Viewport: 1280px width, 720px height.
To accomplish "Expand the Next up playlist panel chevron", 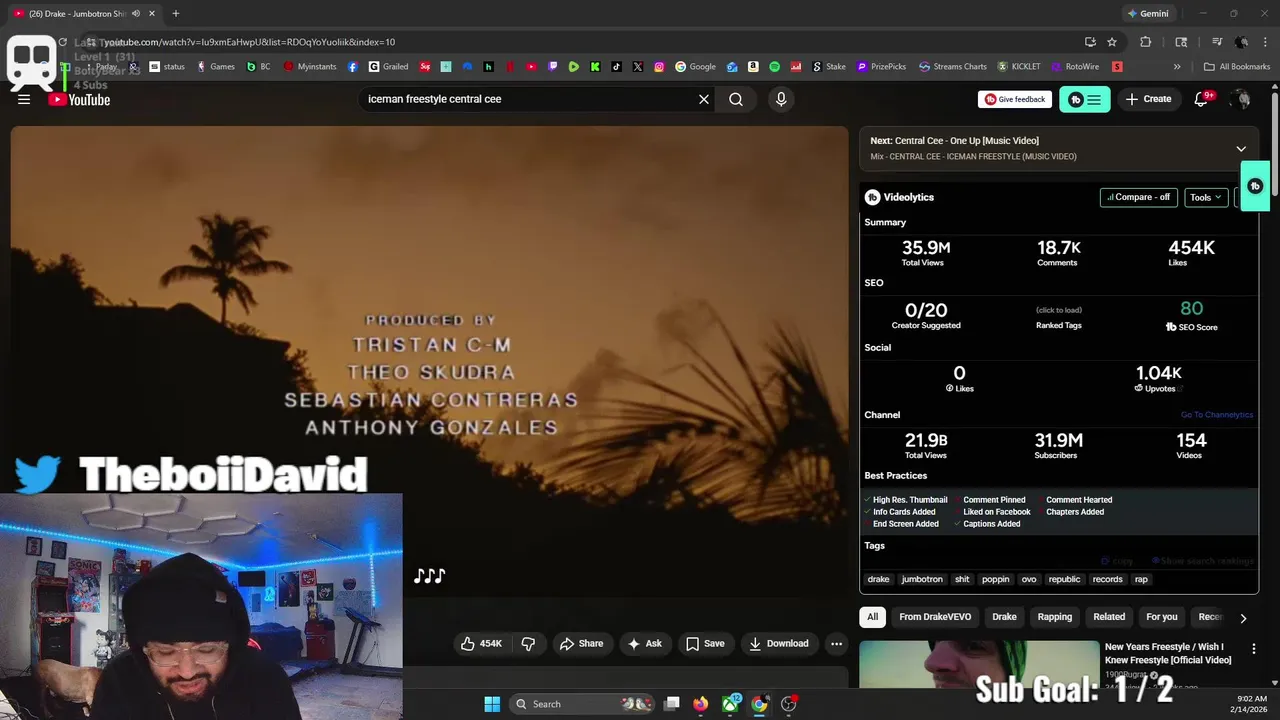I will [1241, 149].
